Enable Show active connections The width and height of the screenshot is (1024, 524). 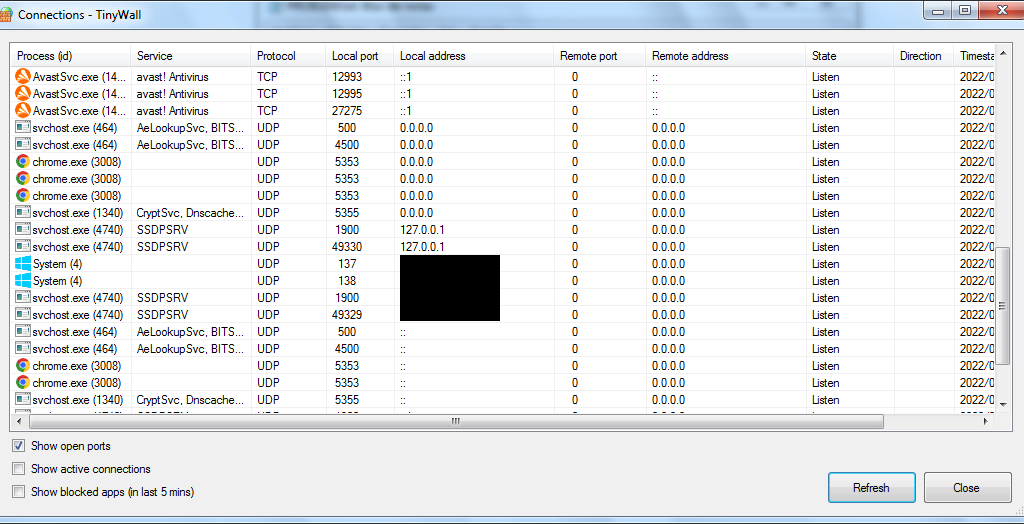[19, 469]
